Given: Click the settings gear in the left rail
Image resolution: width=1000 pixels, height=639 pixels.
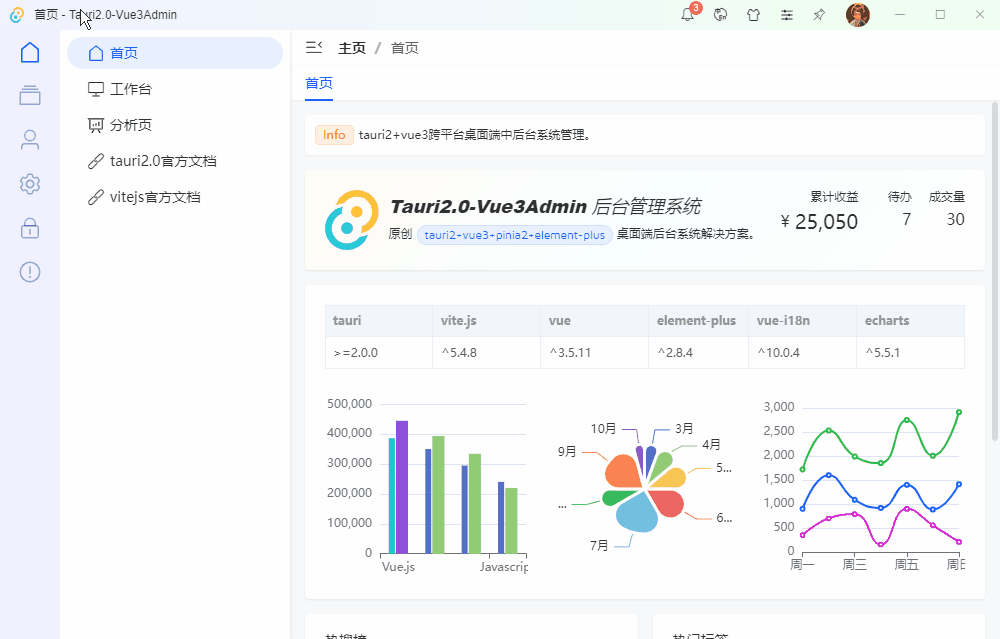Looking at the screenshot, I should click(x=30, y=184).
